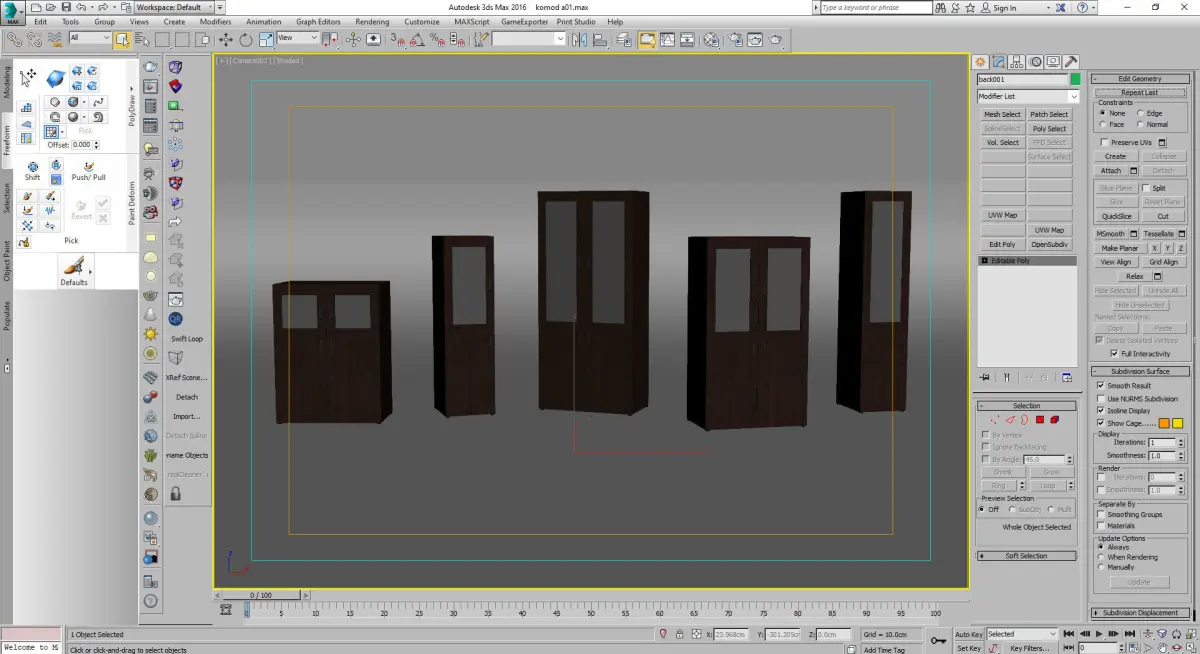Select Border sub-object level icon
The height and width of the screenshot is (654, 1200).
pos(1025,420)
